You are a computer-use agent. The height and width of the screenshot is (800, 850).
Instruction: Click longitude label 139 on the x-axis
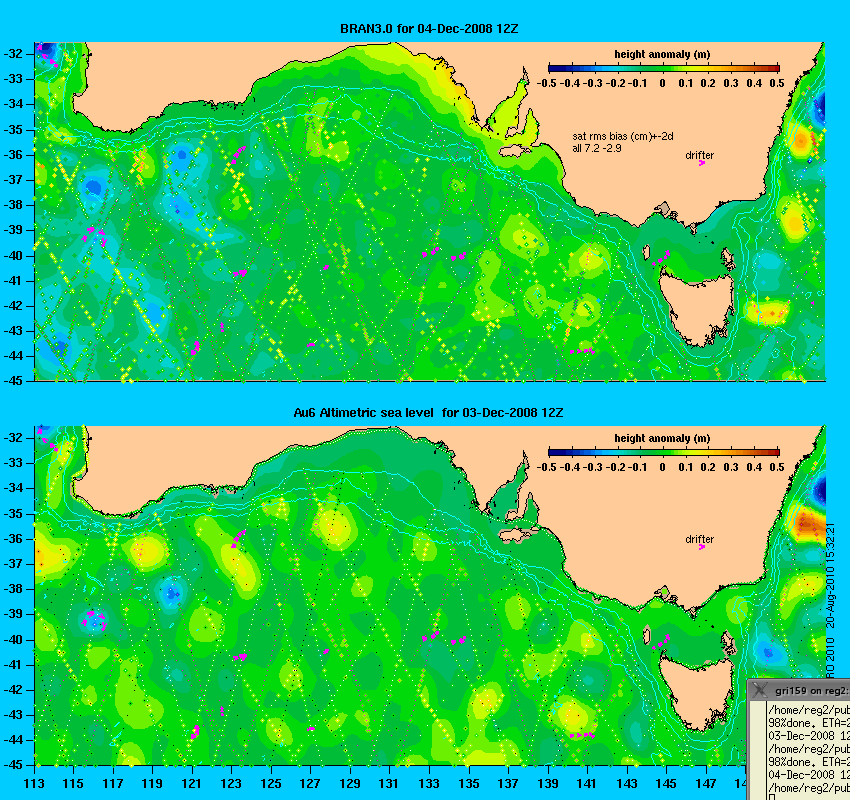tap(548, 784)
